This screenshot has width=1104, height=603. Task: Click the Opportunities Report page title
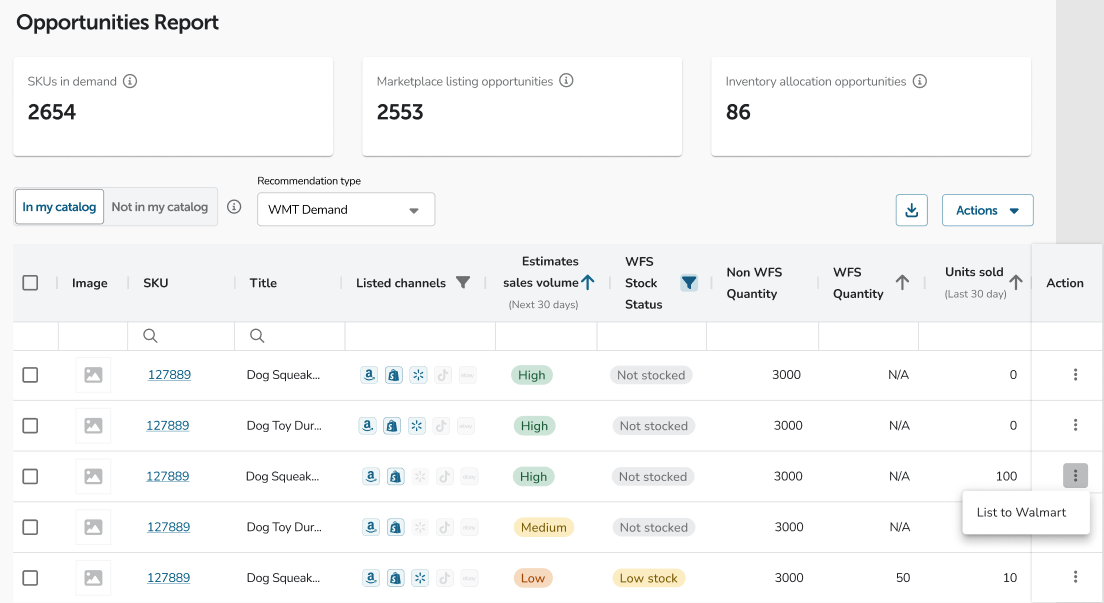point(118,23)
